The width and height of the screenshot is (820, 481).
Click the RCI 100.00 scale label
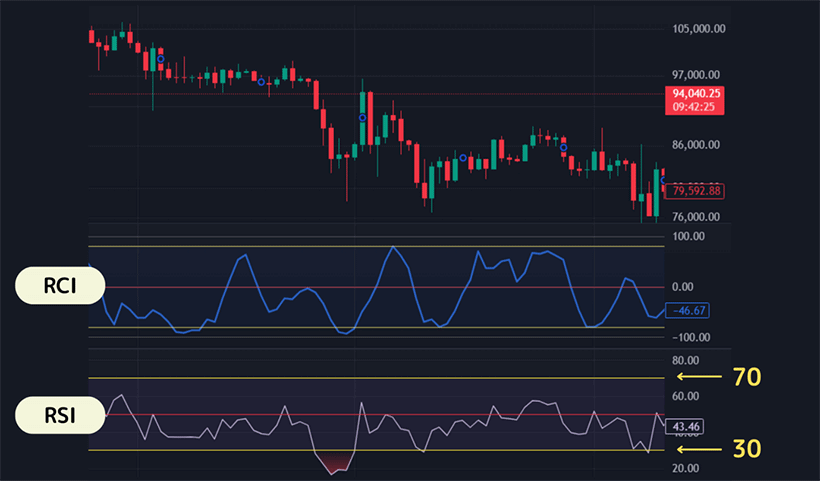tap(691, 237)
